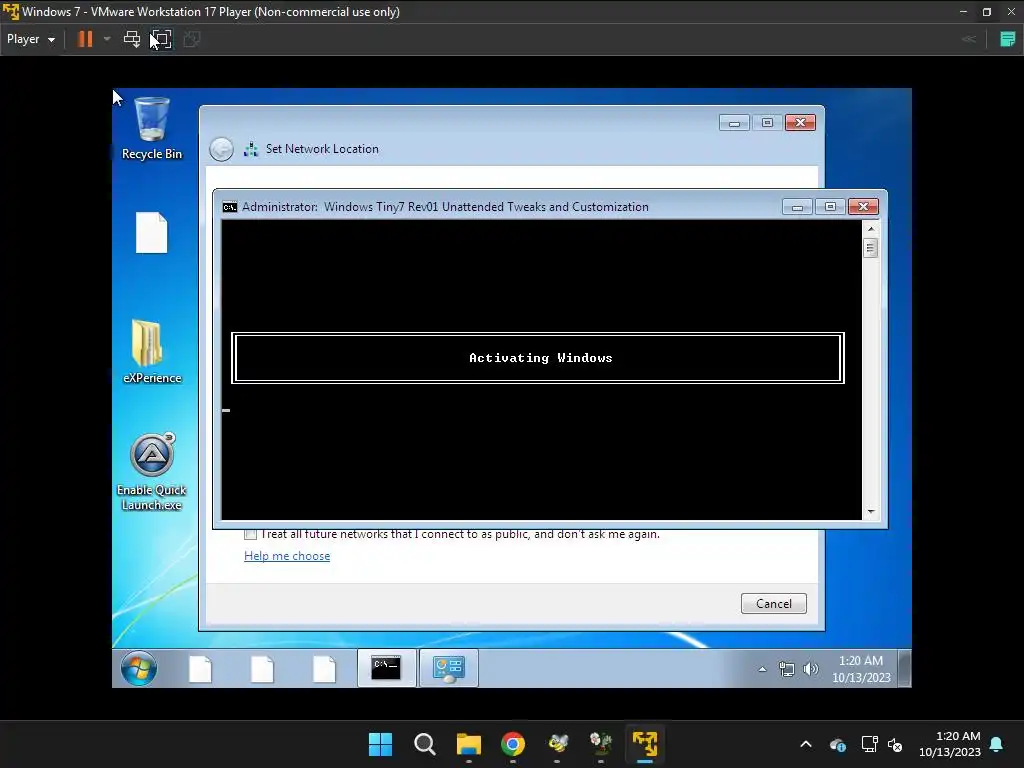1024x768 pixels.
Task: Click the VMware logo in title bar
Action: (x=10, y=12)
